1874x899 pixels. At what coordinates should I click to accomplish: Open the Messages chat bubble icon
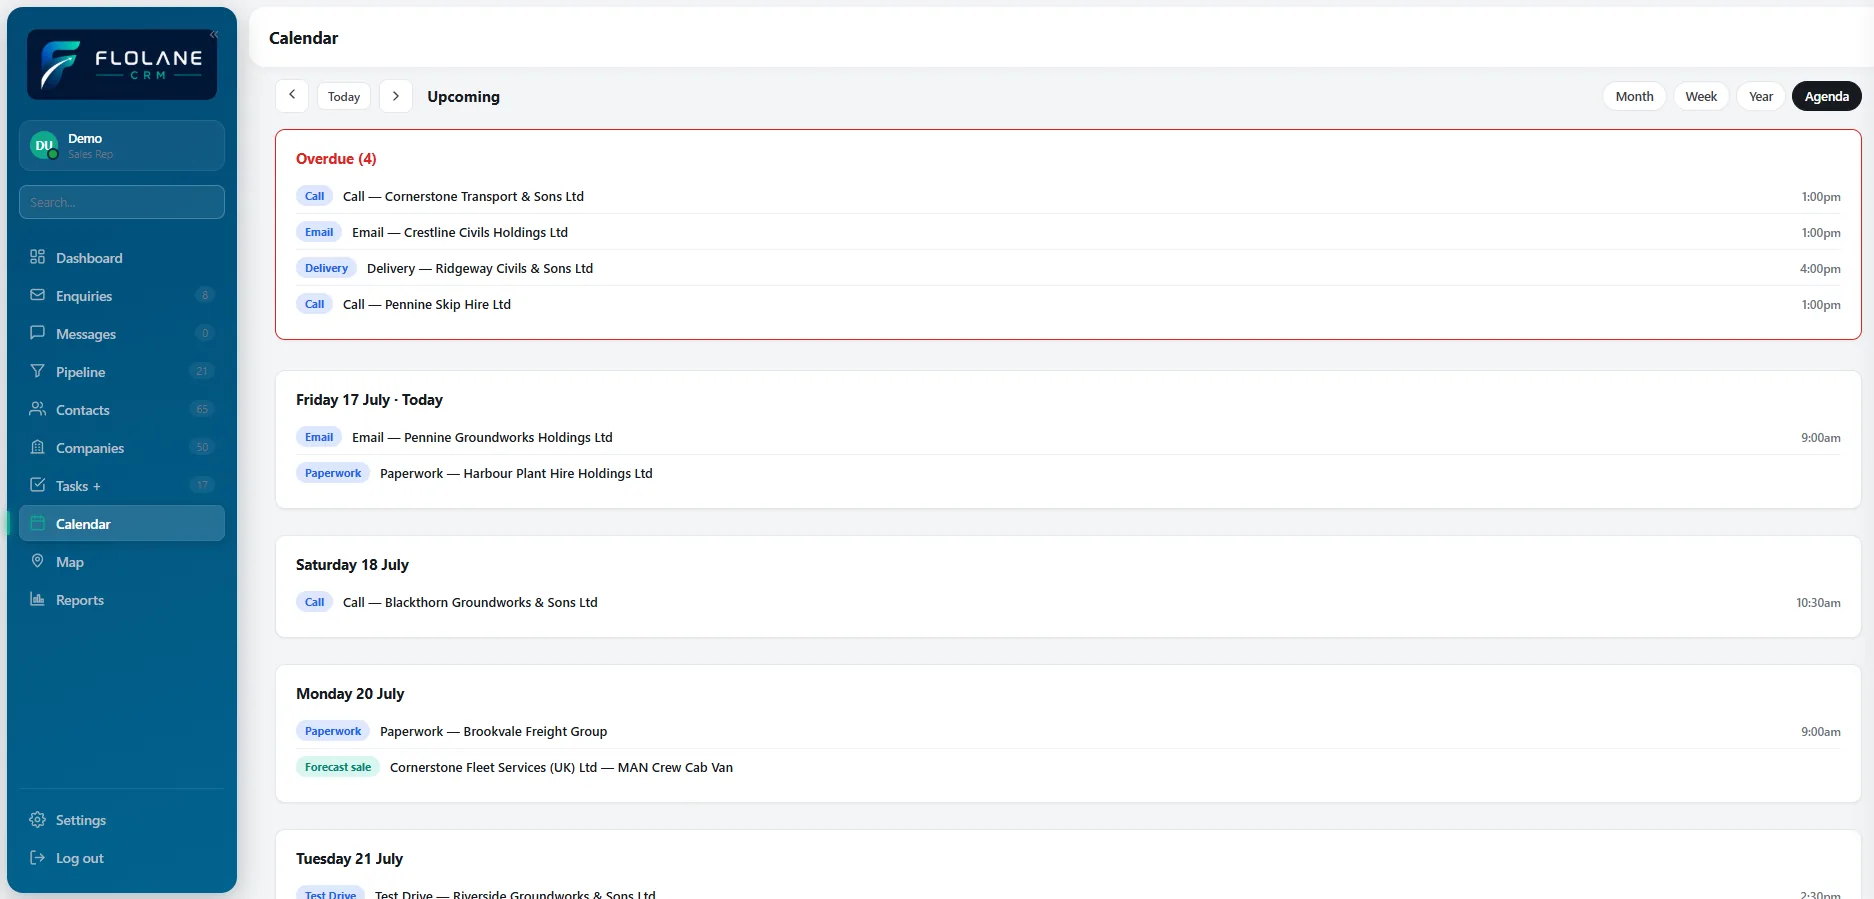point(37,333)
